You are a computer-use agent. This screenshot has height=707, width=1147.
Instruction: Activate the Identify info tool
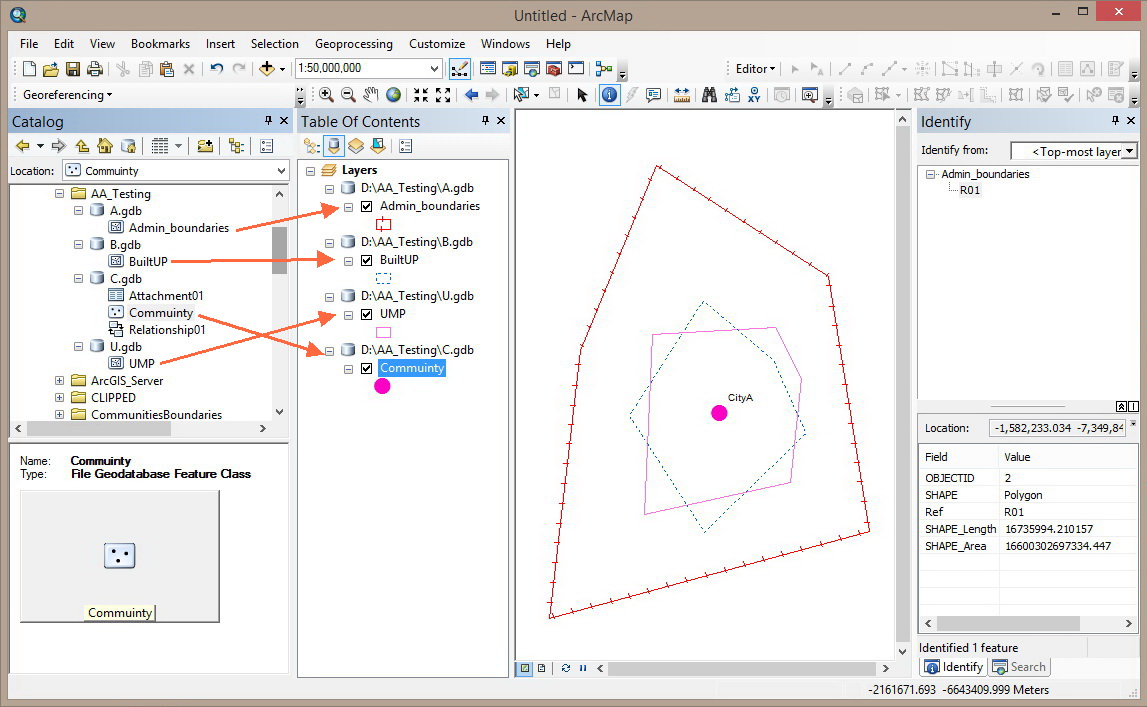pyautogui.click(x=609, y=95)
